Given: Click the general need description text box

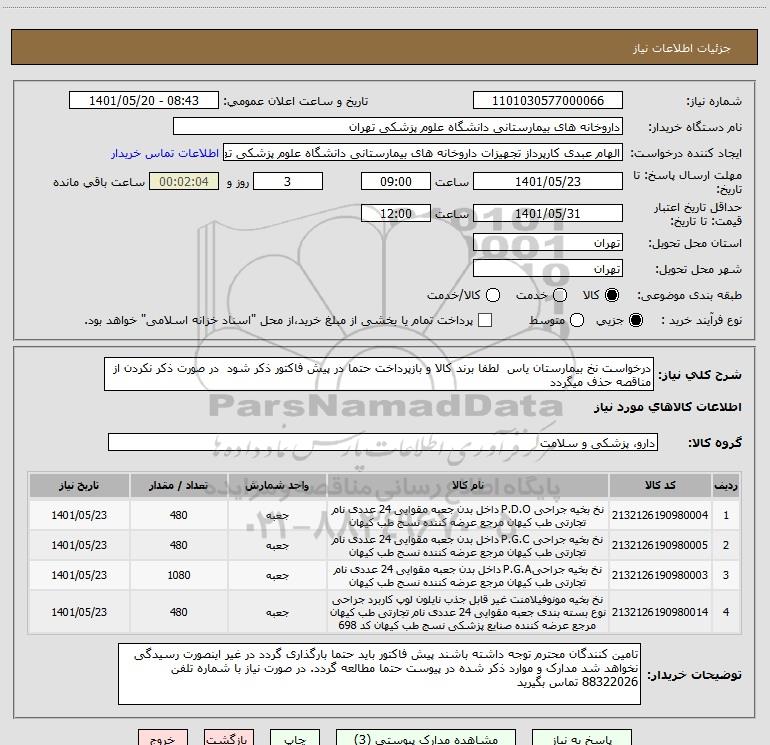Looking at the screenshot, I should pos(379,375).
